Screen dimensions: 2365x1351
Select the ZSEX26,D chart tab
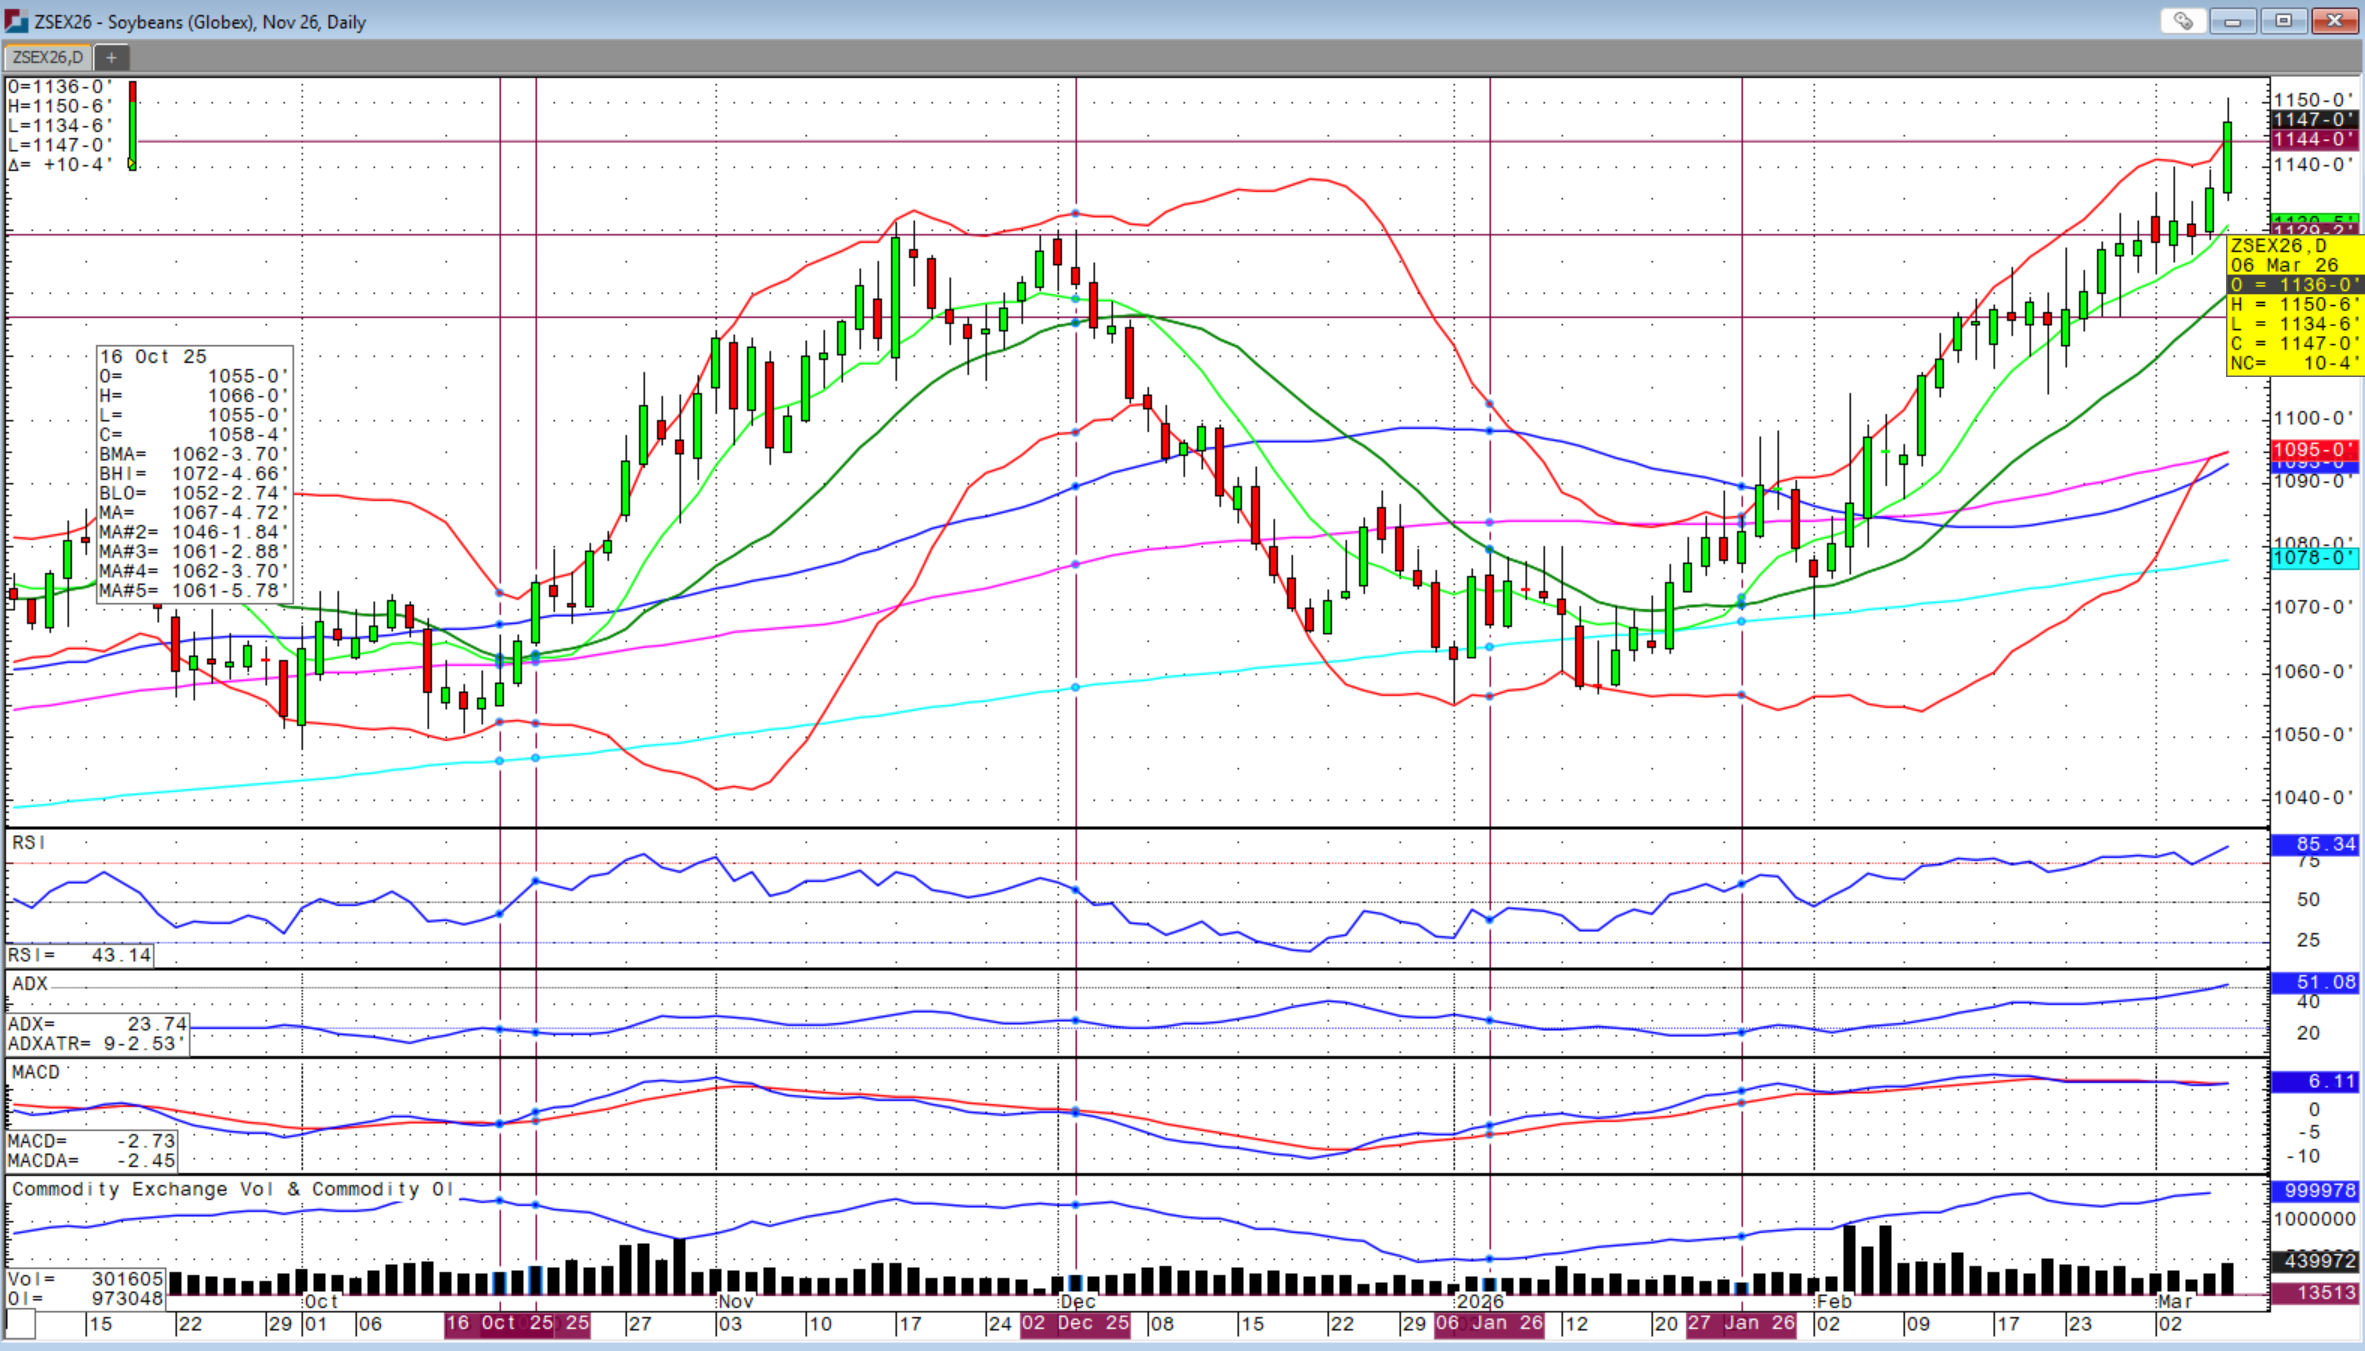click(x=48, y=57)
